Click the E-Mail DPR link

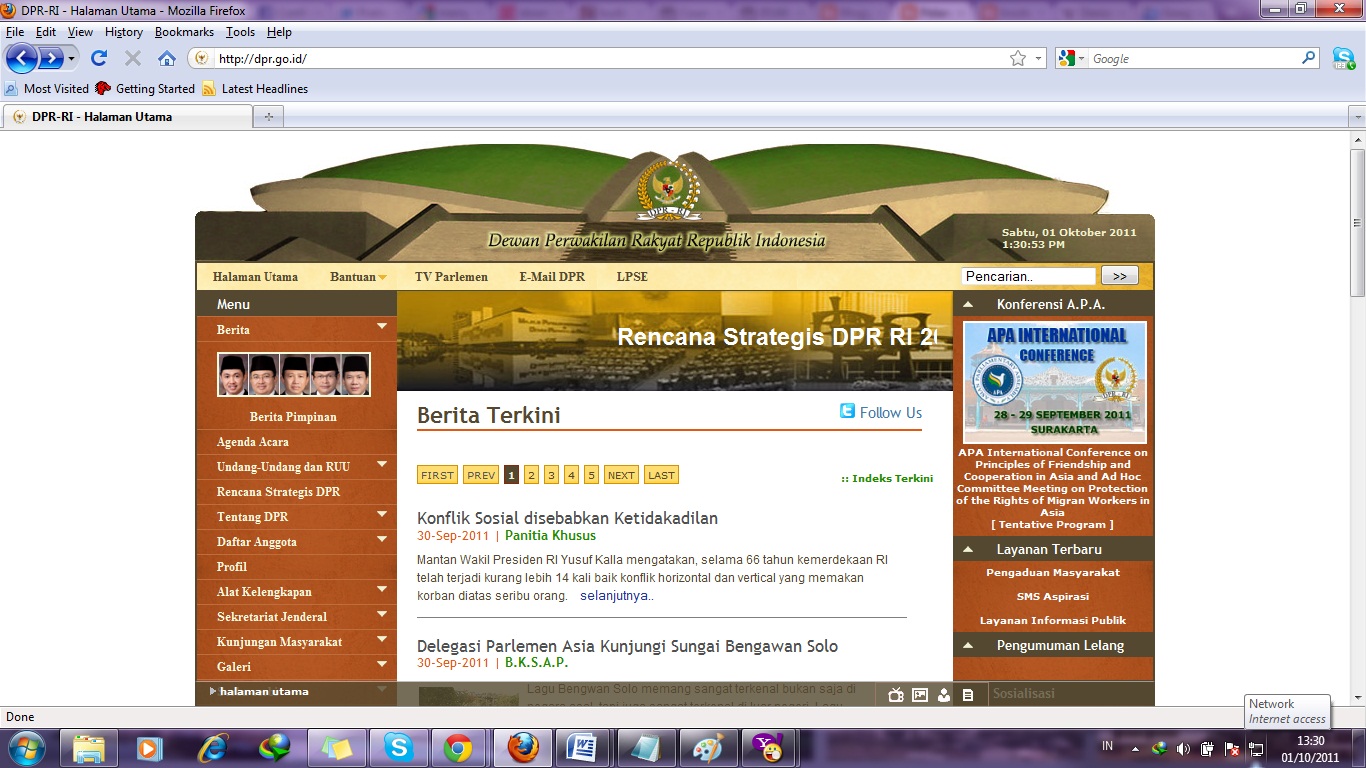click(x=552, y=277)
